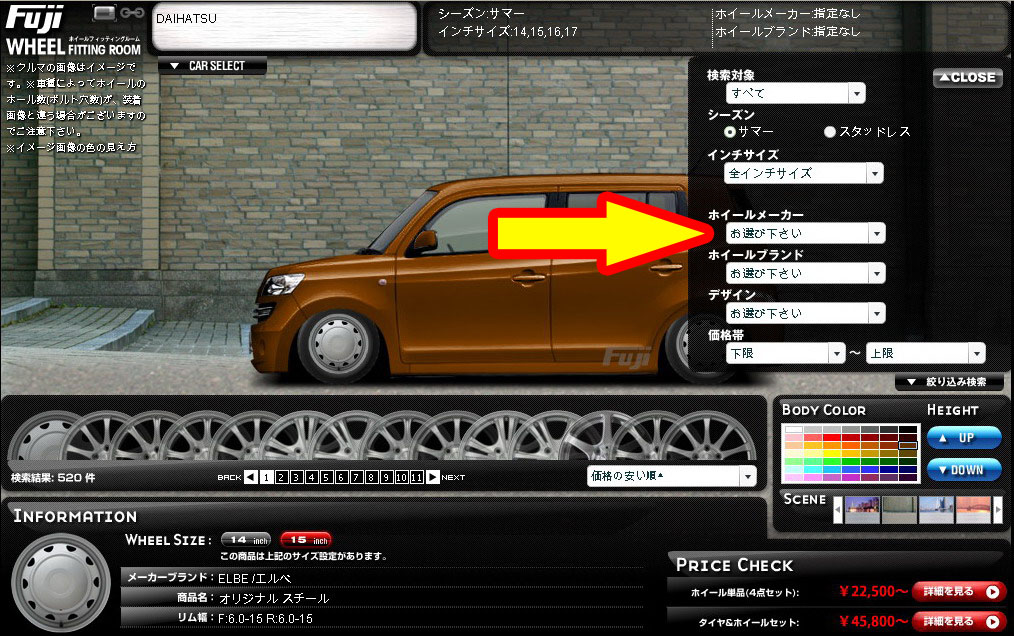Click 詳細を見る for tire and wheel set
1014x636 pixels.
[959, 622]
